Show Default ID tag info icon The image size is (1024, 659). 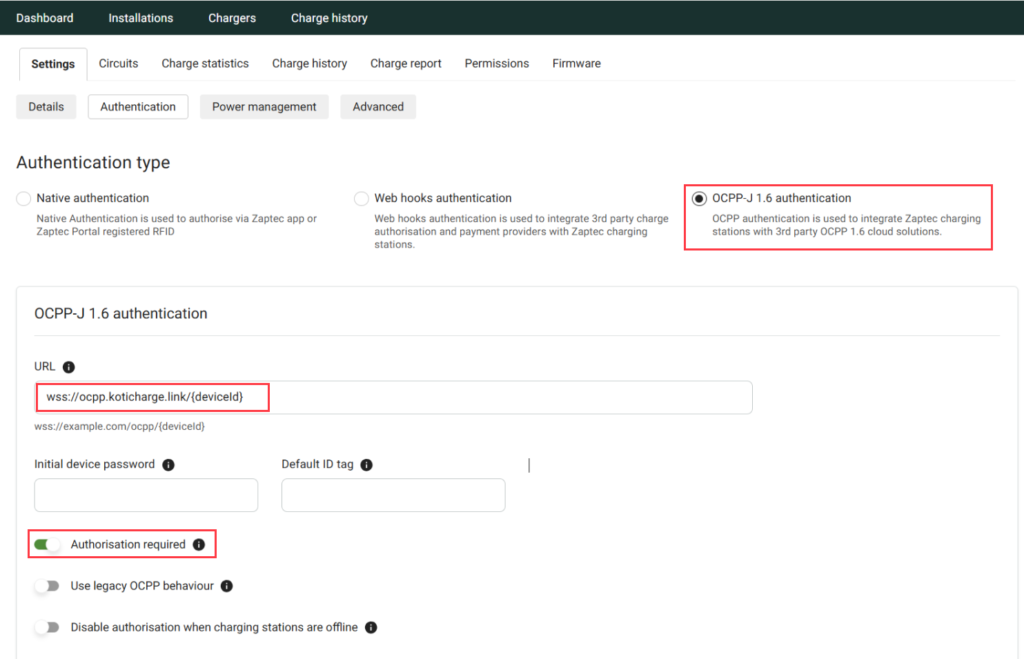point(366,465)
